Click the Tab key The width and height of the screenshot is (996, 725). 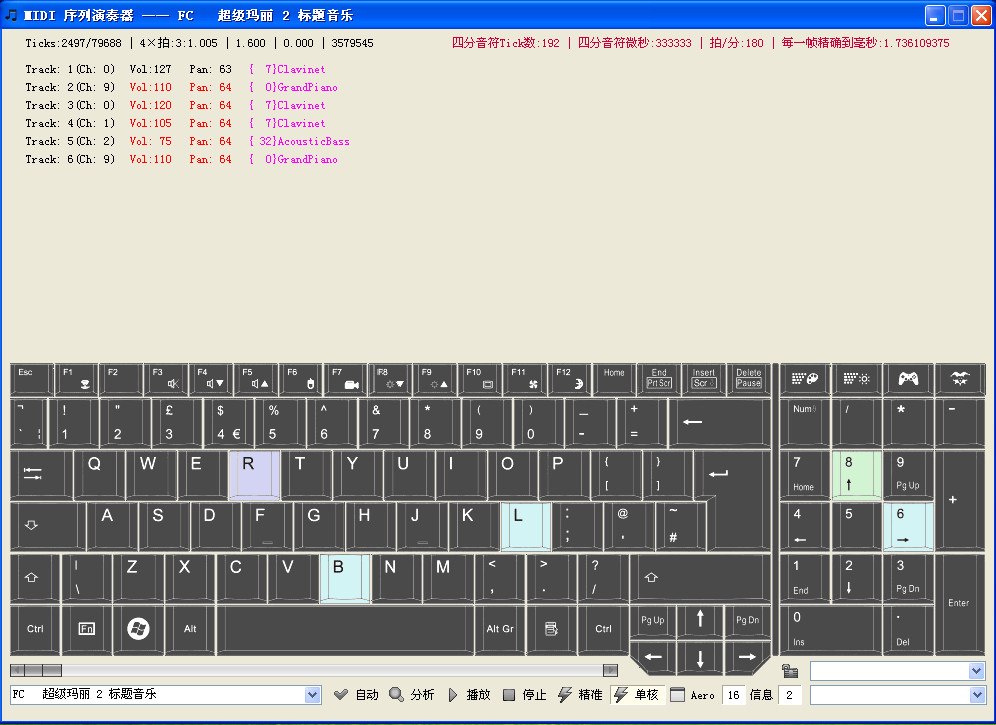pos(41,474)
